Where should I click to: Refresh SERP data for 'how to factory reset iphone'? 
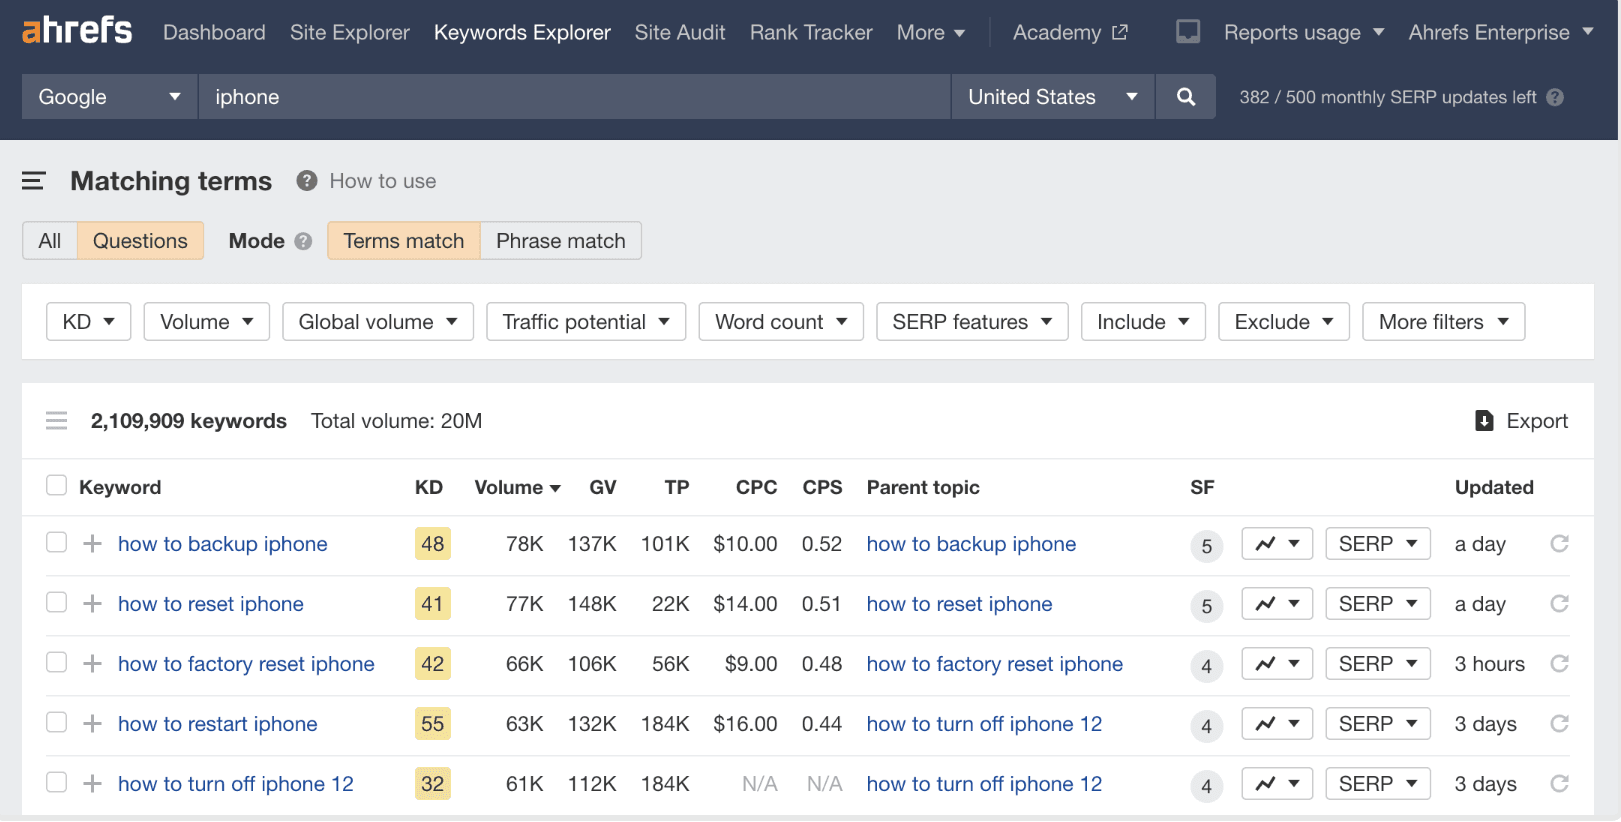[x=1559, y=664]
